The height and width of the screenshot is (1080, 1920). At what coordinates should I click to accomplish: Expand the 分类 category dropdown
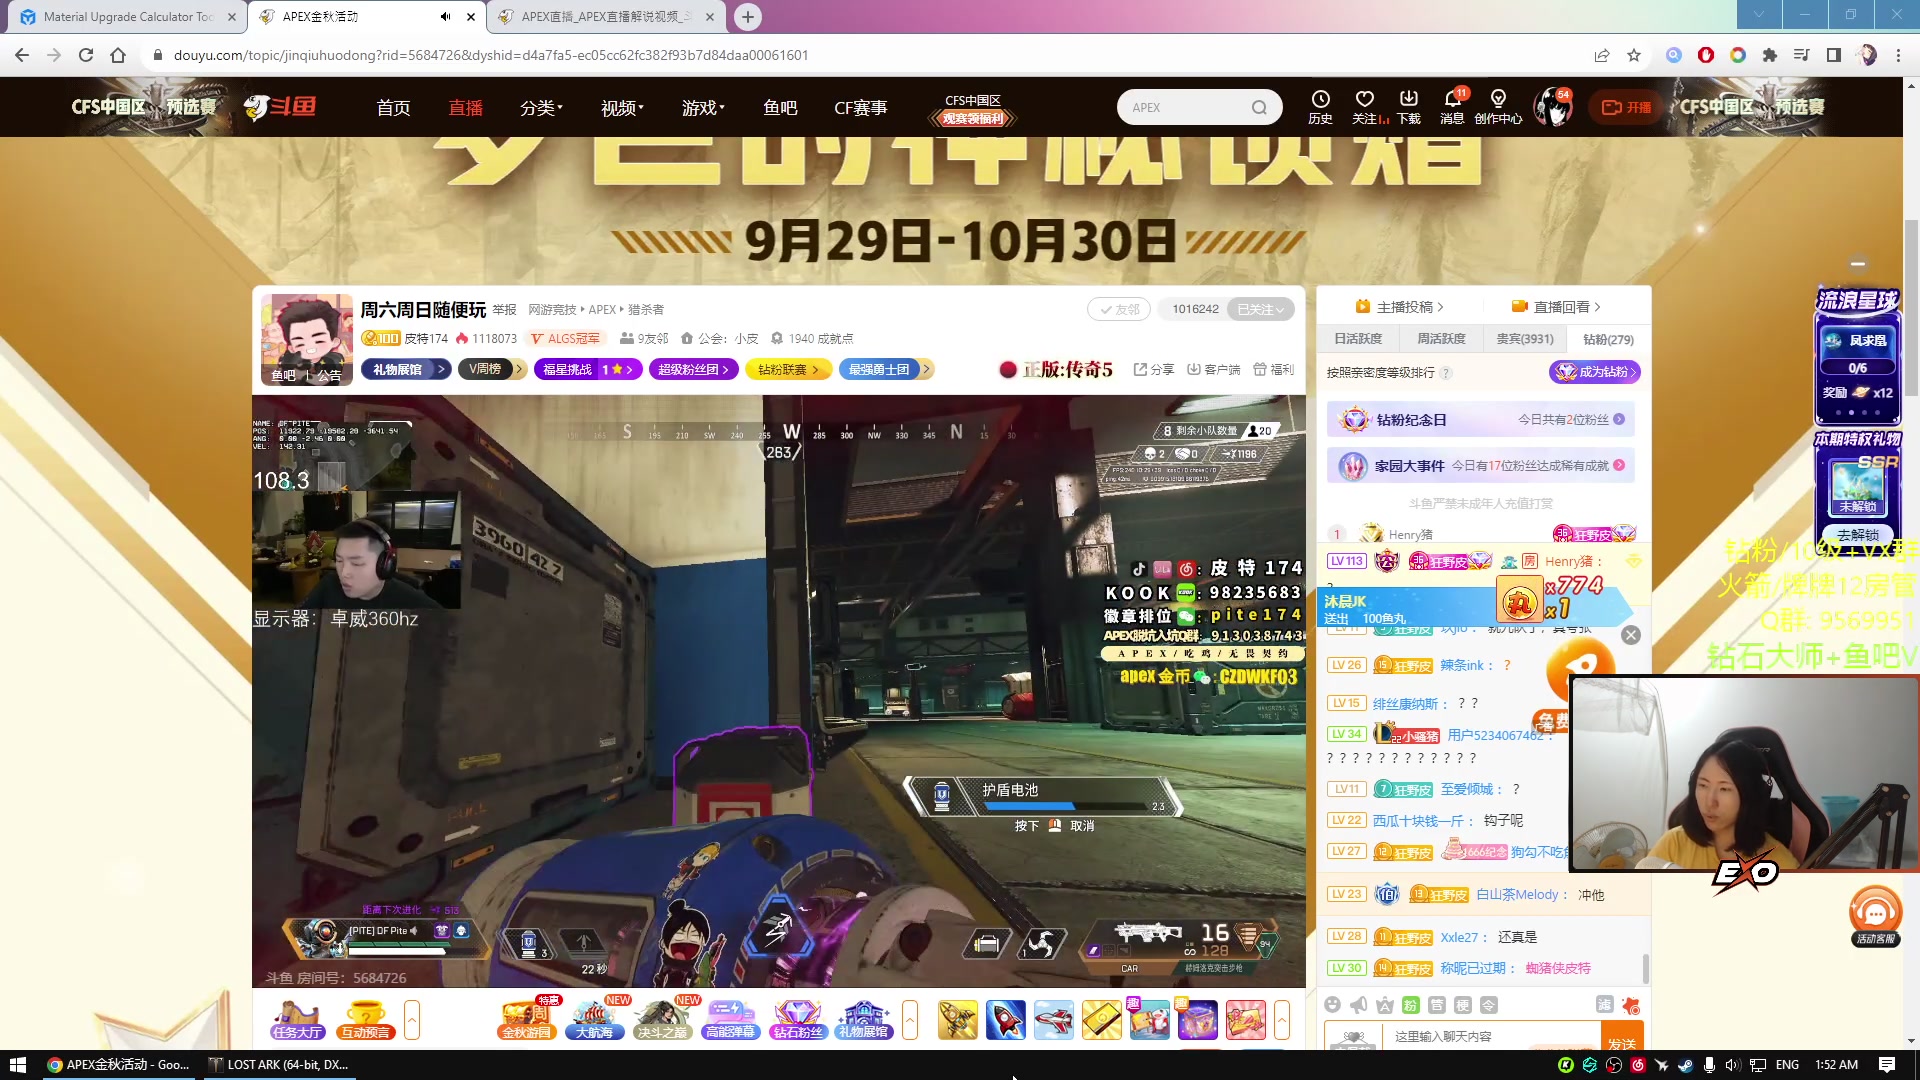[541, 107]
